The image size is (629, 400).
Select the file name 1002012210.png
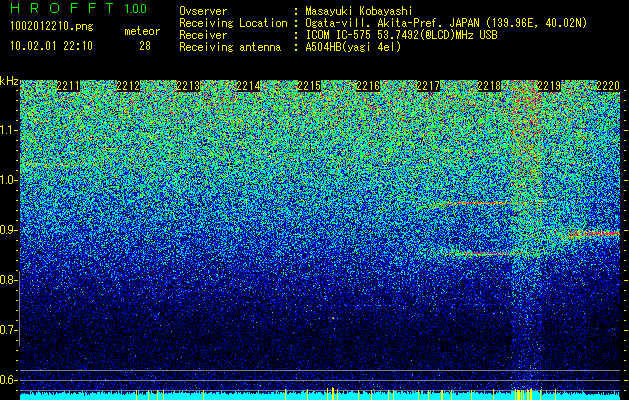pyautogui.click(x=52, y=27)
